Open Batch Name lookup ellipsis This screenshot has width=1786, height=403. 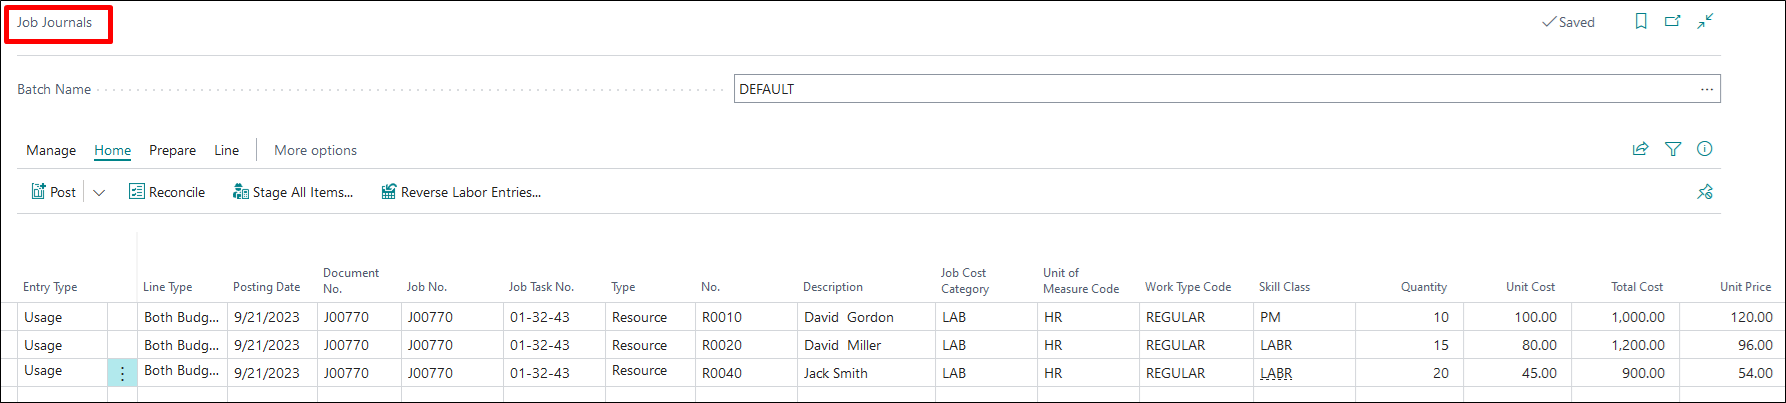[x=1707, y=89]
